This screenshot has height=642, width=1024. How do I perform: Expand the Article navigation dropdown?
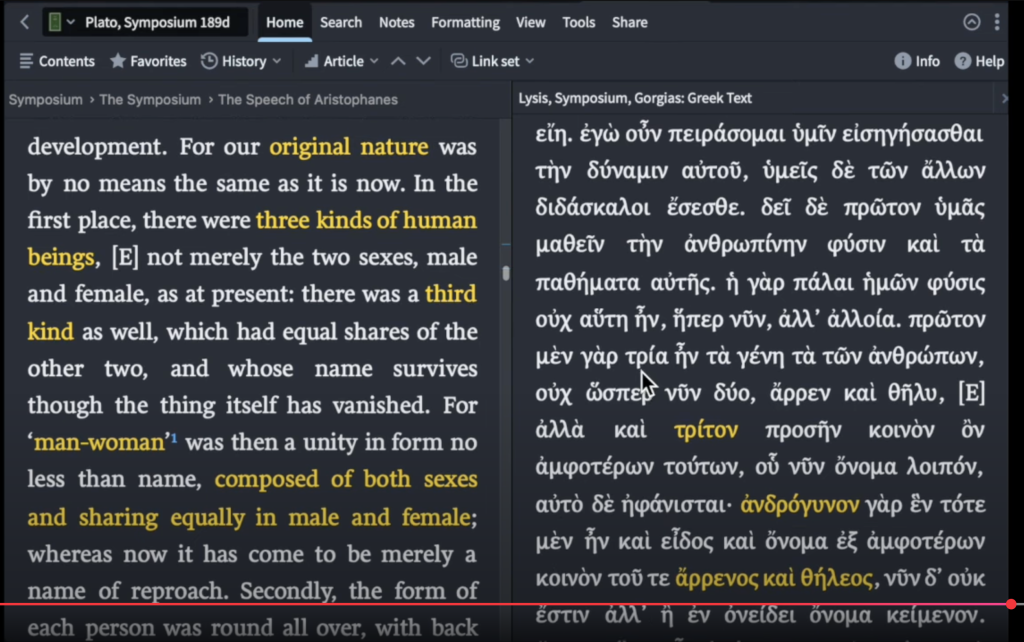point(340,61)
